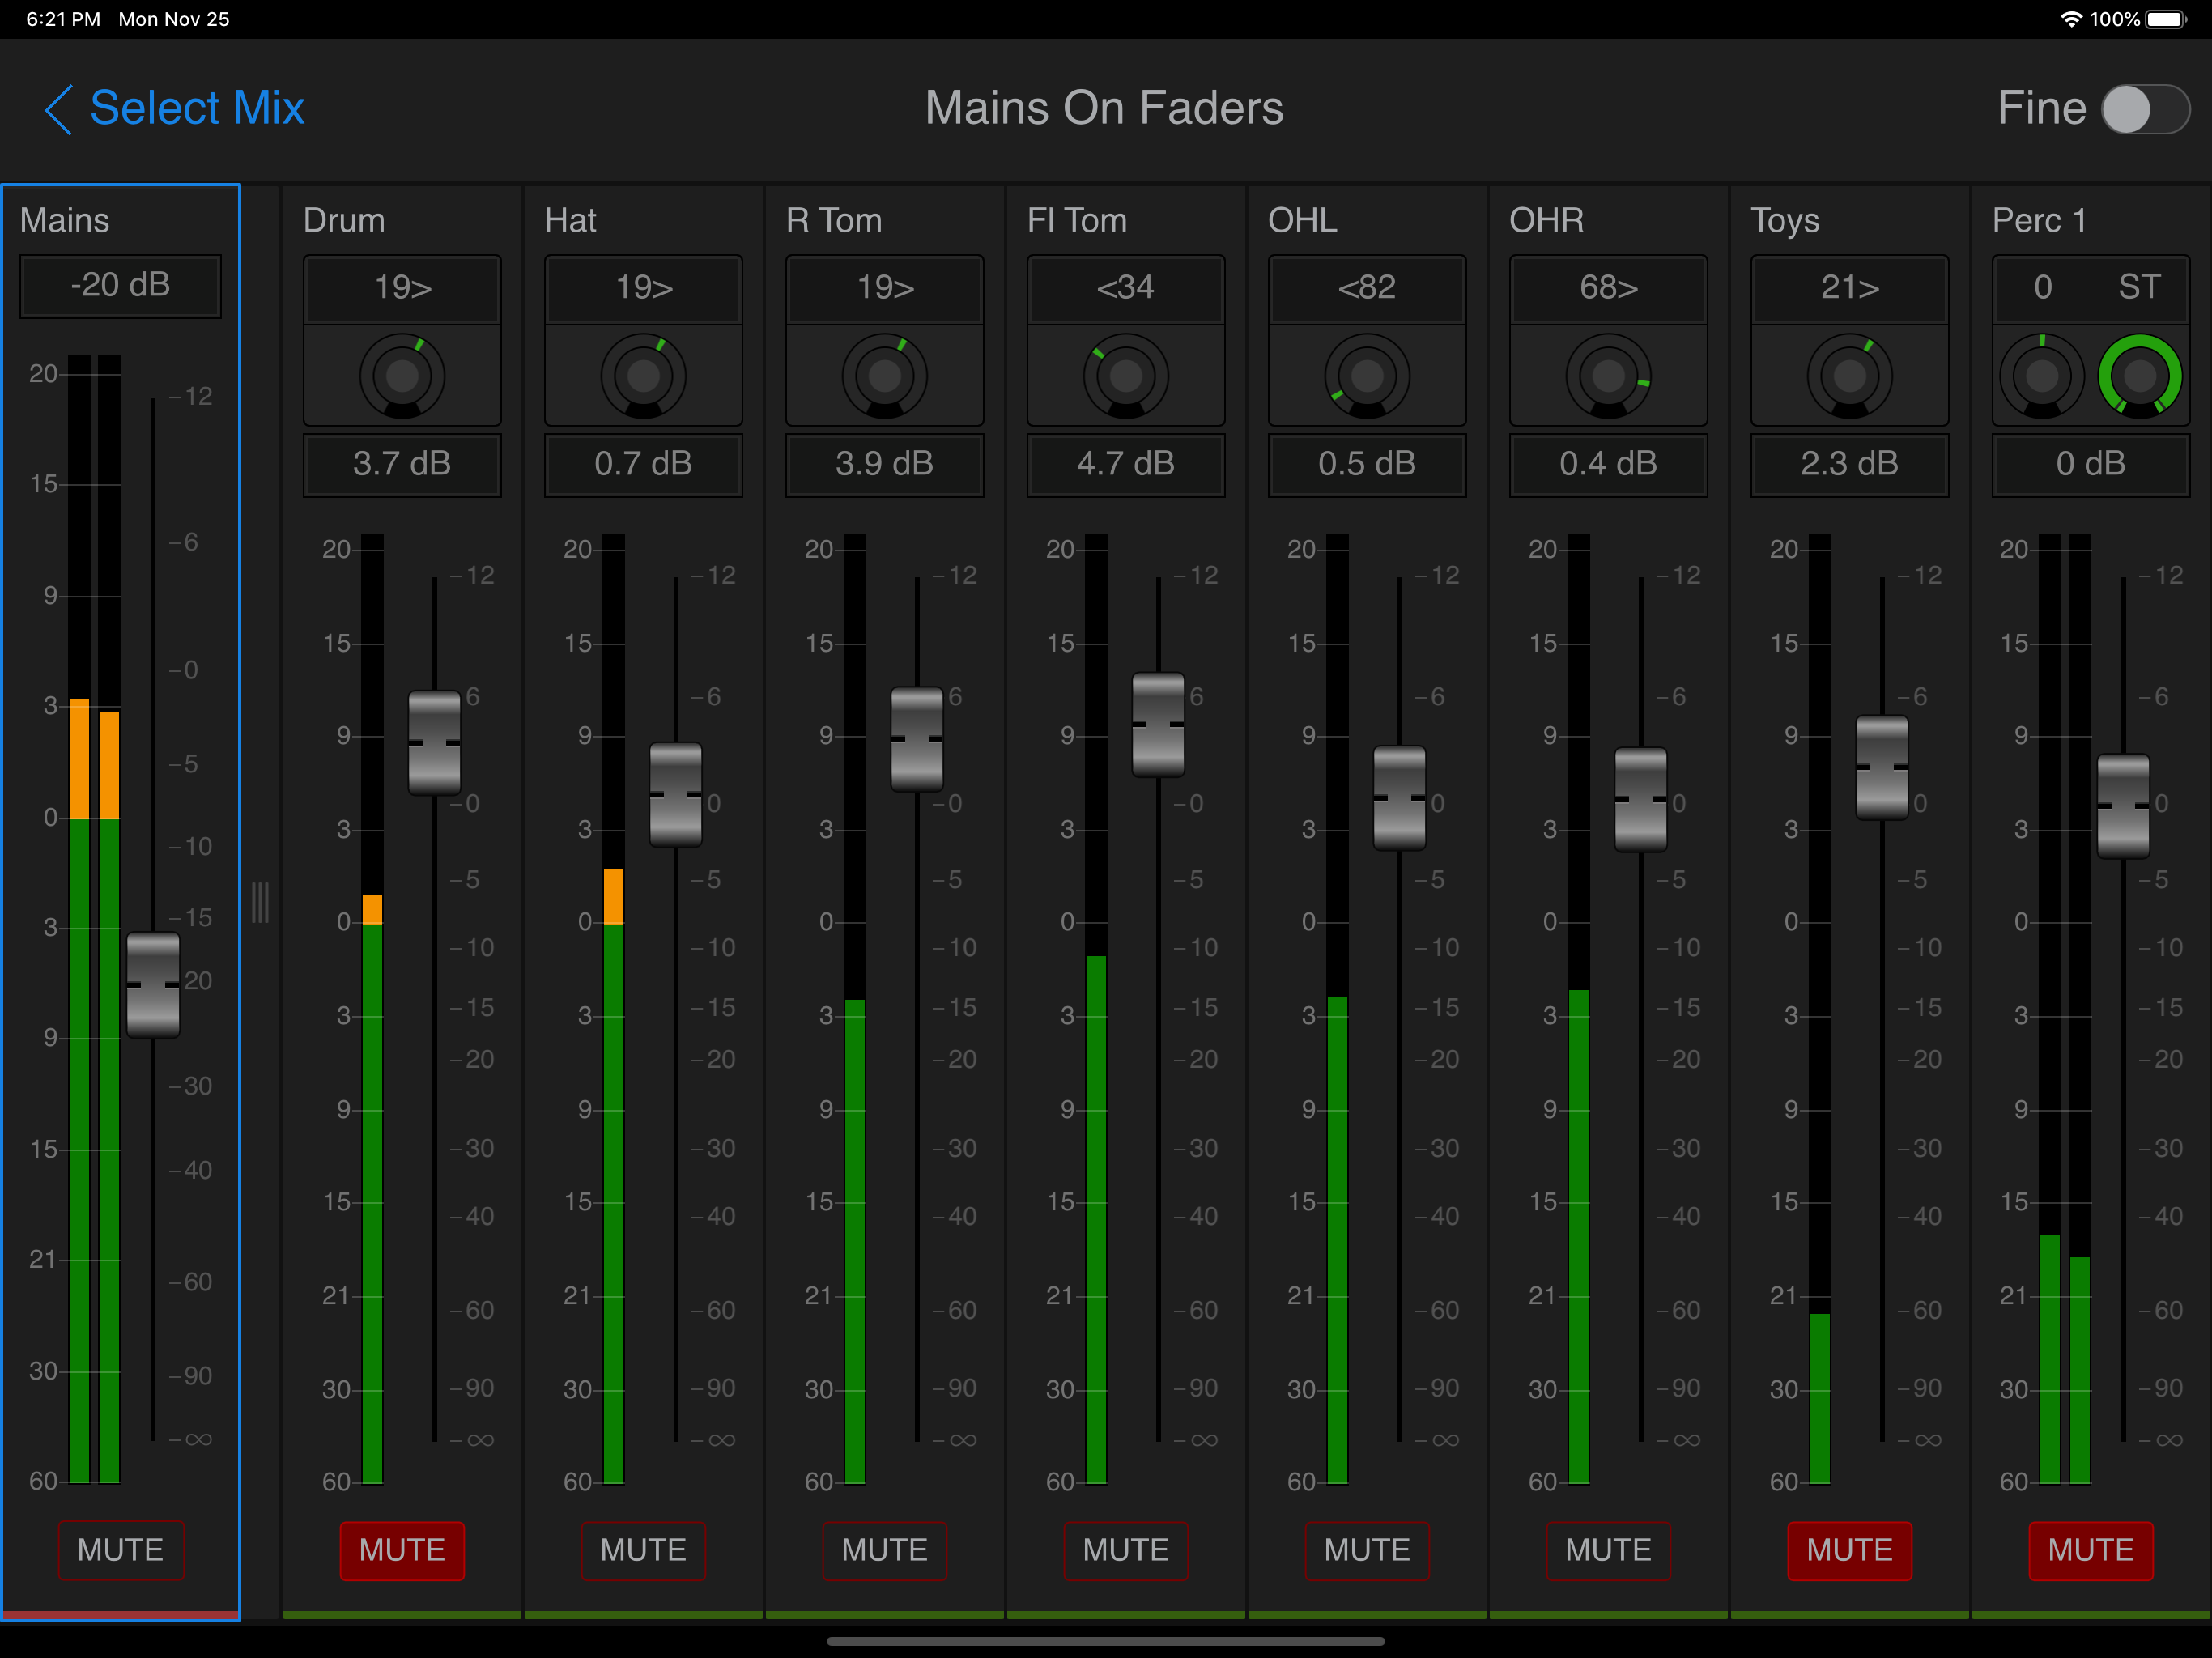The height and width of the screenshot is (1658, 2212).
Task: Select the Toys channel name
Action: pyautogui.click(x=1785, y=221)
